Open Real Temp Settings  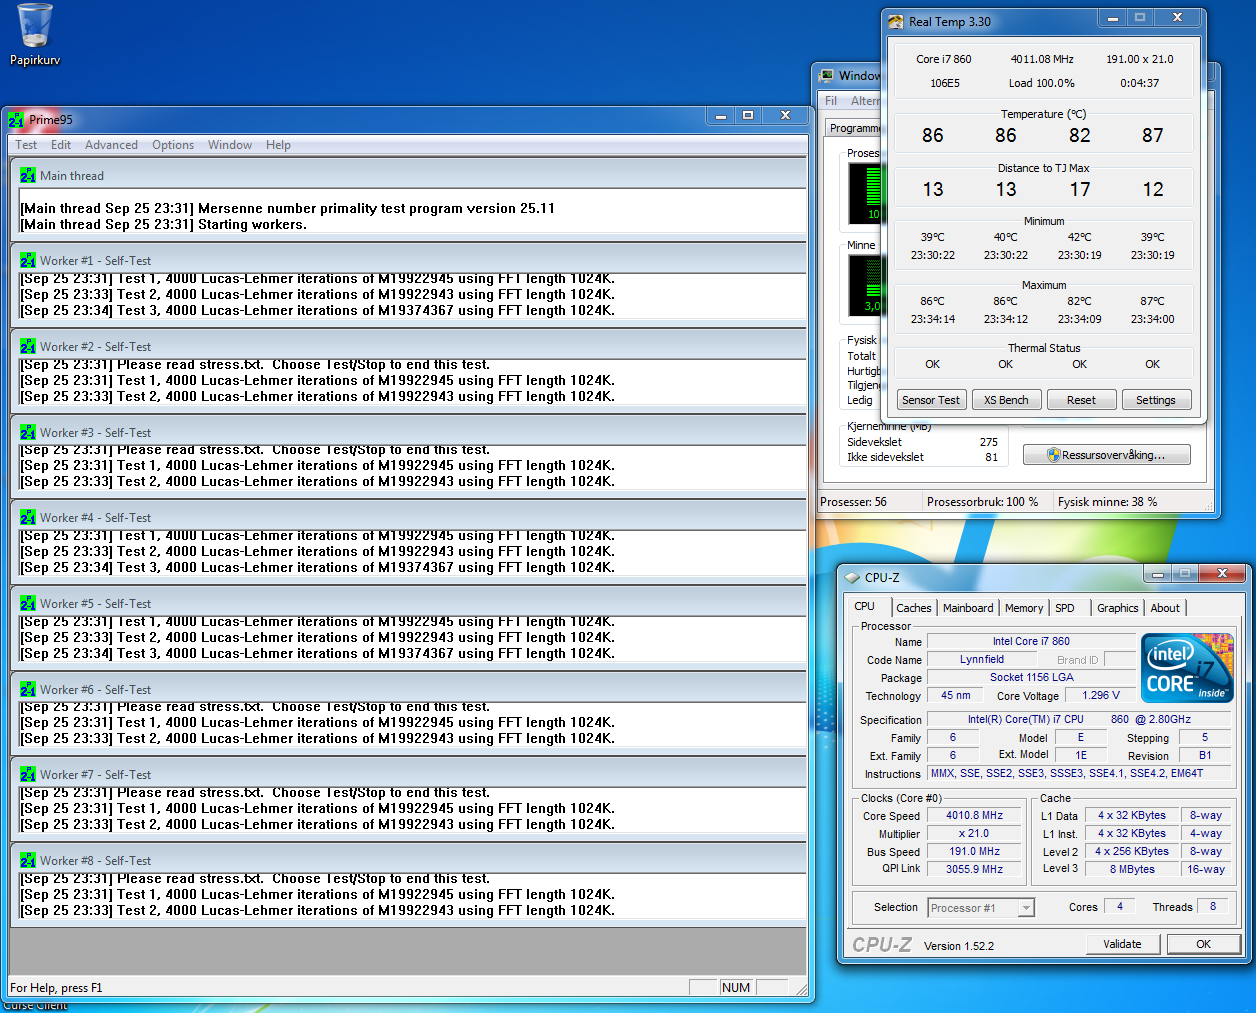1156,400
